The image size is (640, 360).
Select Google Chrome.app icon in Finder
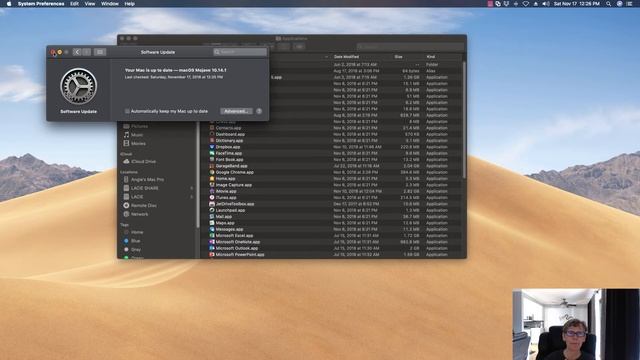coord(212,172)
